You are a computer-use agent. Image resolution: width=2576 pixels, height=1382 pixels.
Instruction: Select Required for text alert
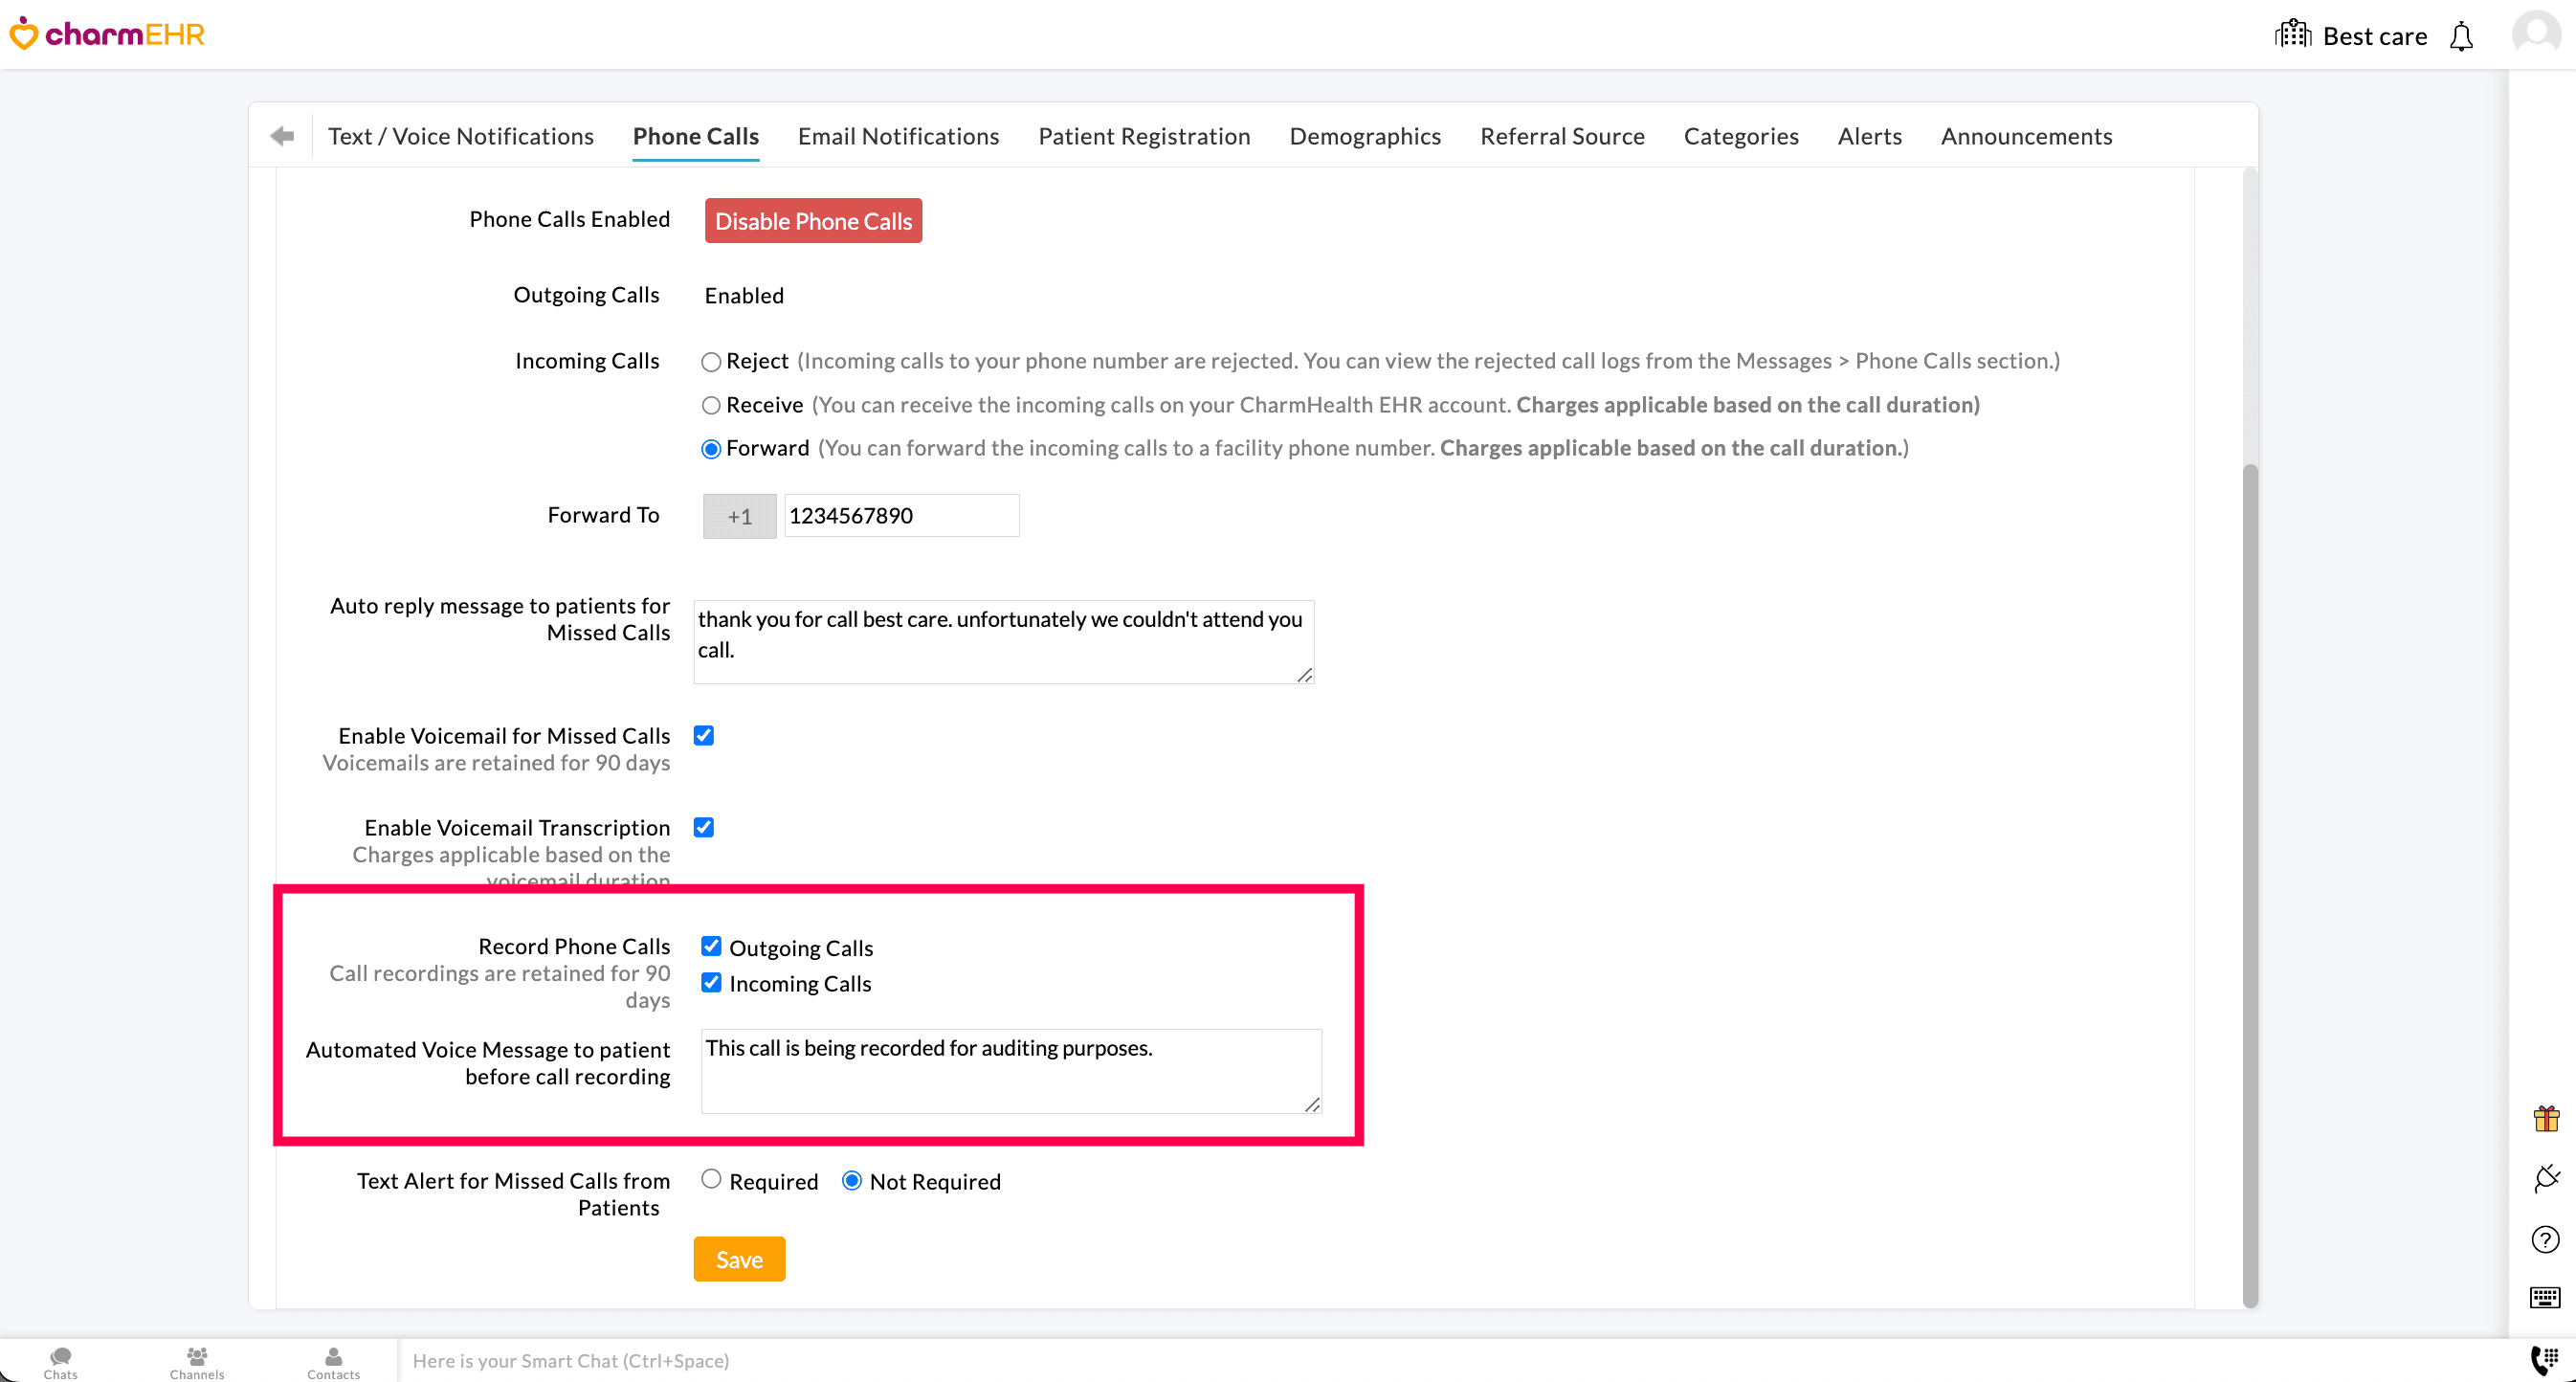click(711, 1180)
